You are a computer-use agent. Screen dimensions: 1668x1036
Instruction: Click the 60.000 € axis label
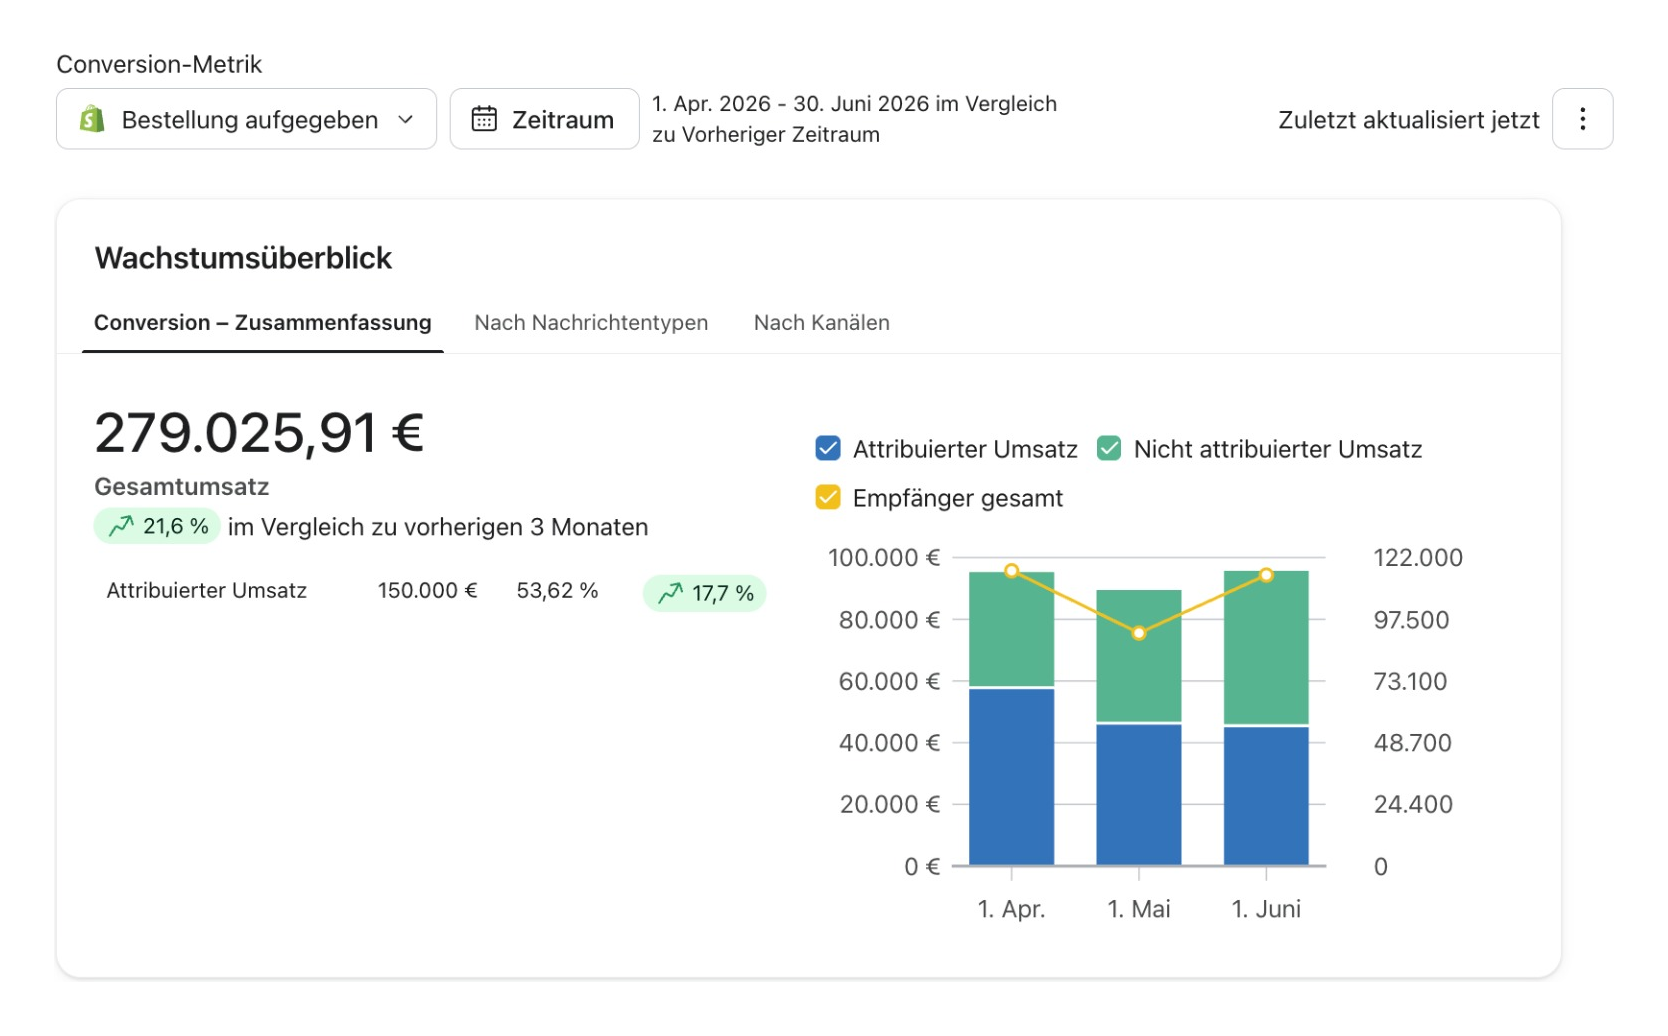(889, 682)
